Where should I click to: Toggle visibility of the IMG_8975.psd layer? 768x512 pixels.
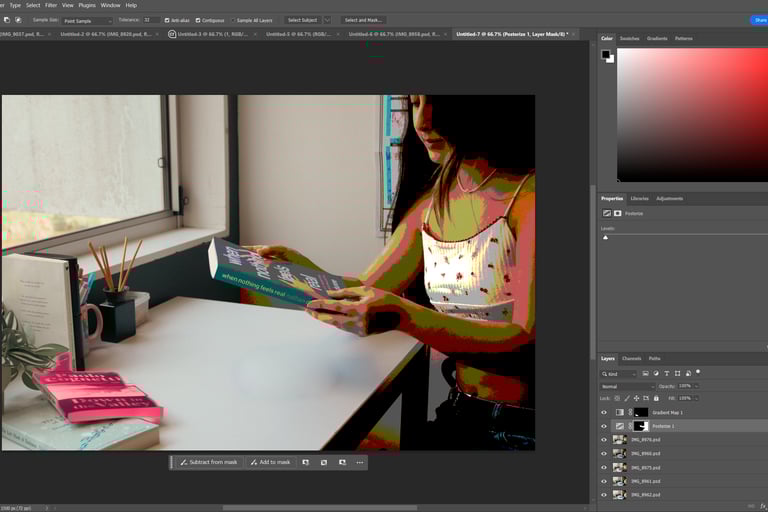[604, 467]
